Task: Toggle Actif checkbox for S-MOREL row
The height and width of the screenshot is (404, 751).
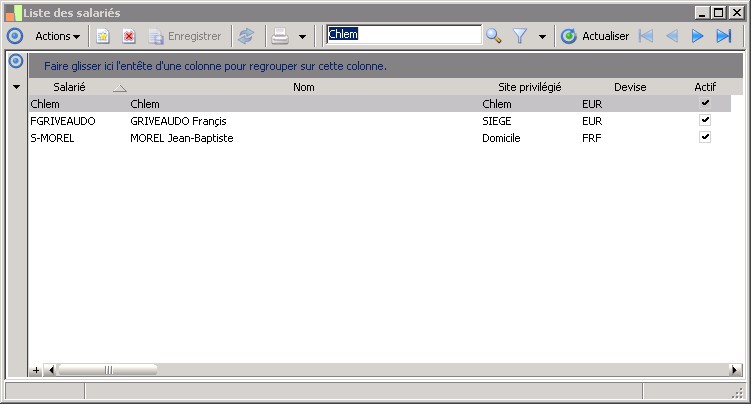Action: 705,137
